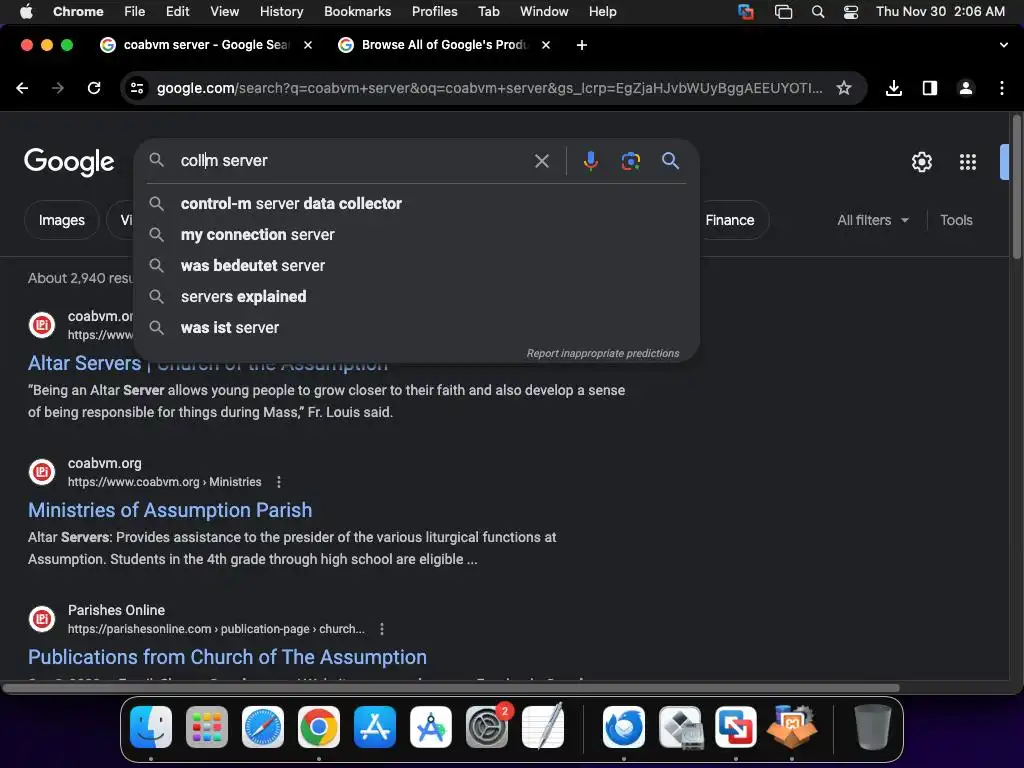Image resolution: width=1024 pixels, height=768 pixels.
Task: Go to Google homepage via logo
Action: (x=69, y=161)
